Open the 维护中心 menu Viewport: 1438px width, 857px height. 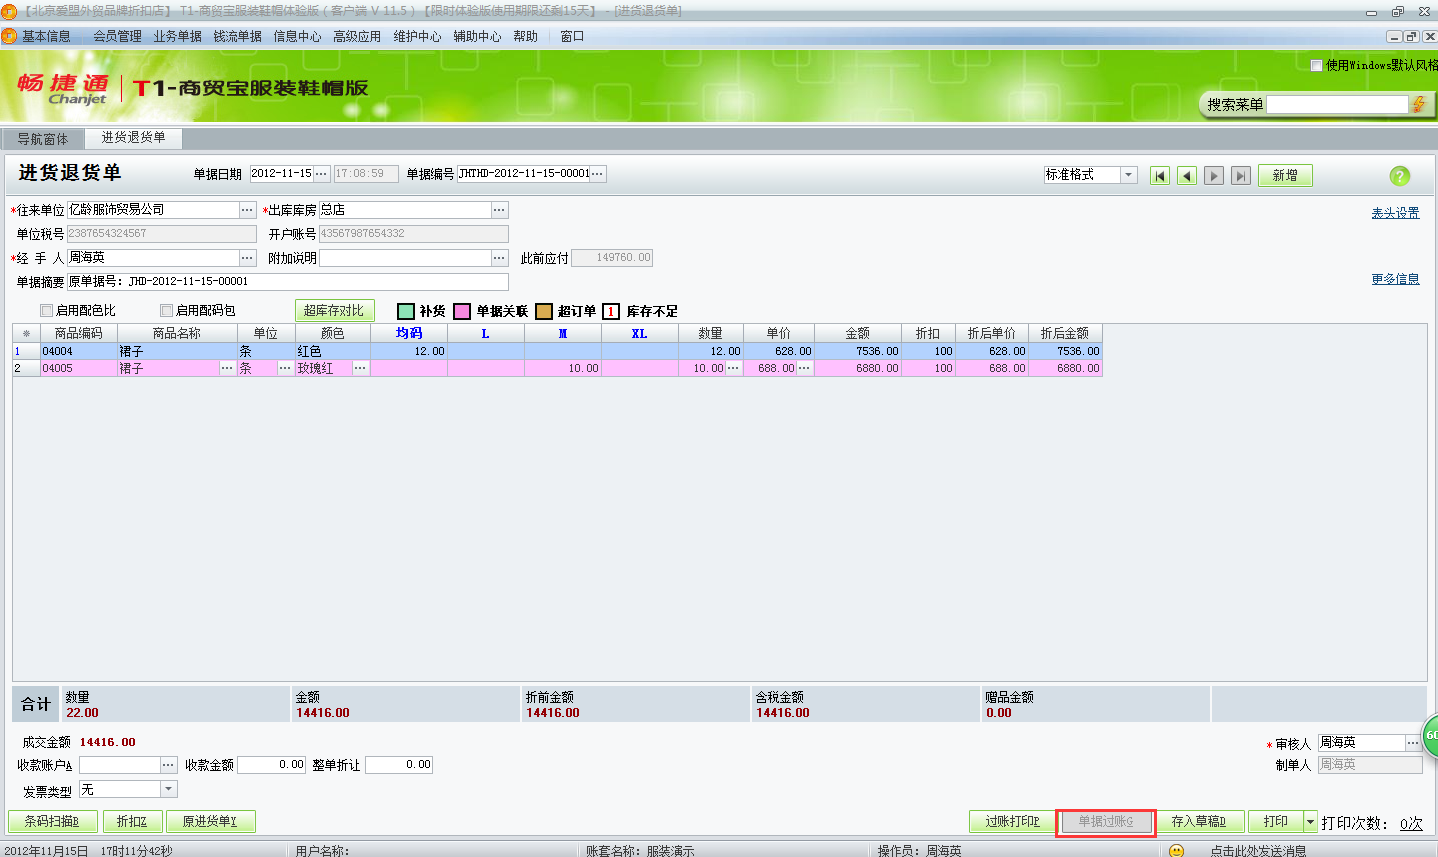coord(417,37)
